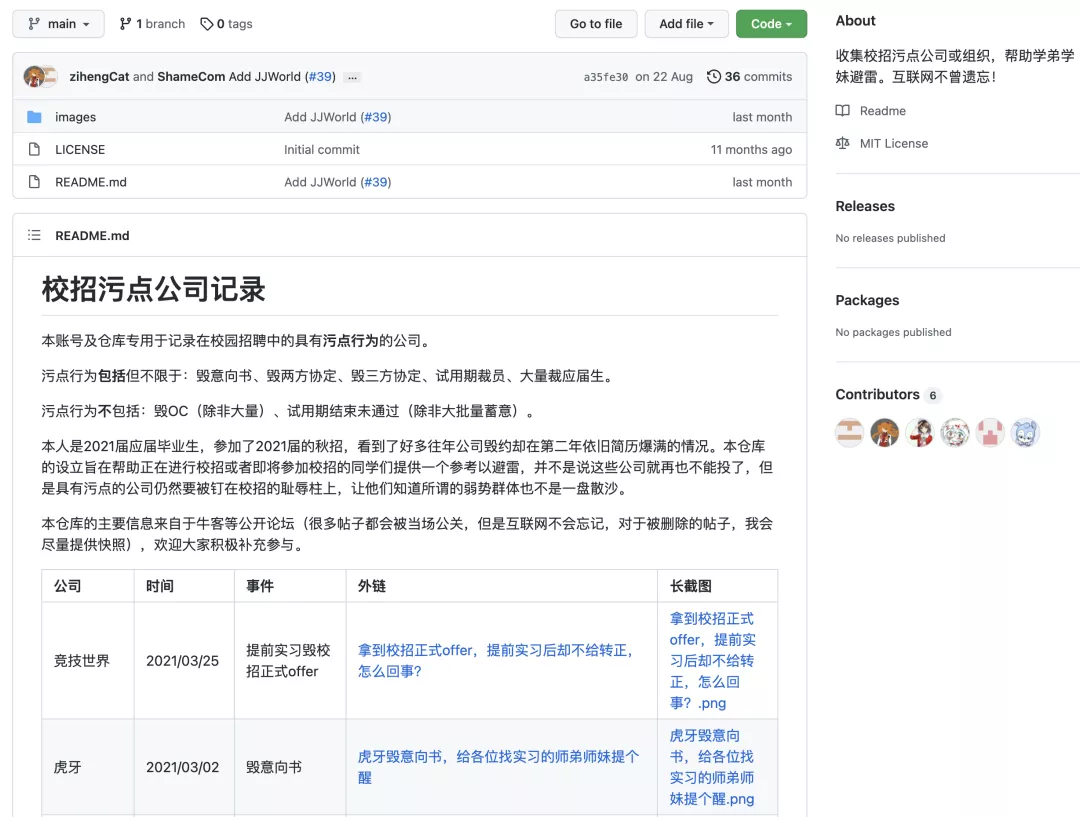Image resolution: width=1080 pixels, height=817 pixels.
Task: Click the fork icon beside 1 branch
Action: point(125,23)
